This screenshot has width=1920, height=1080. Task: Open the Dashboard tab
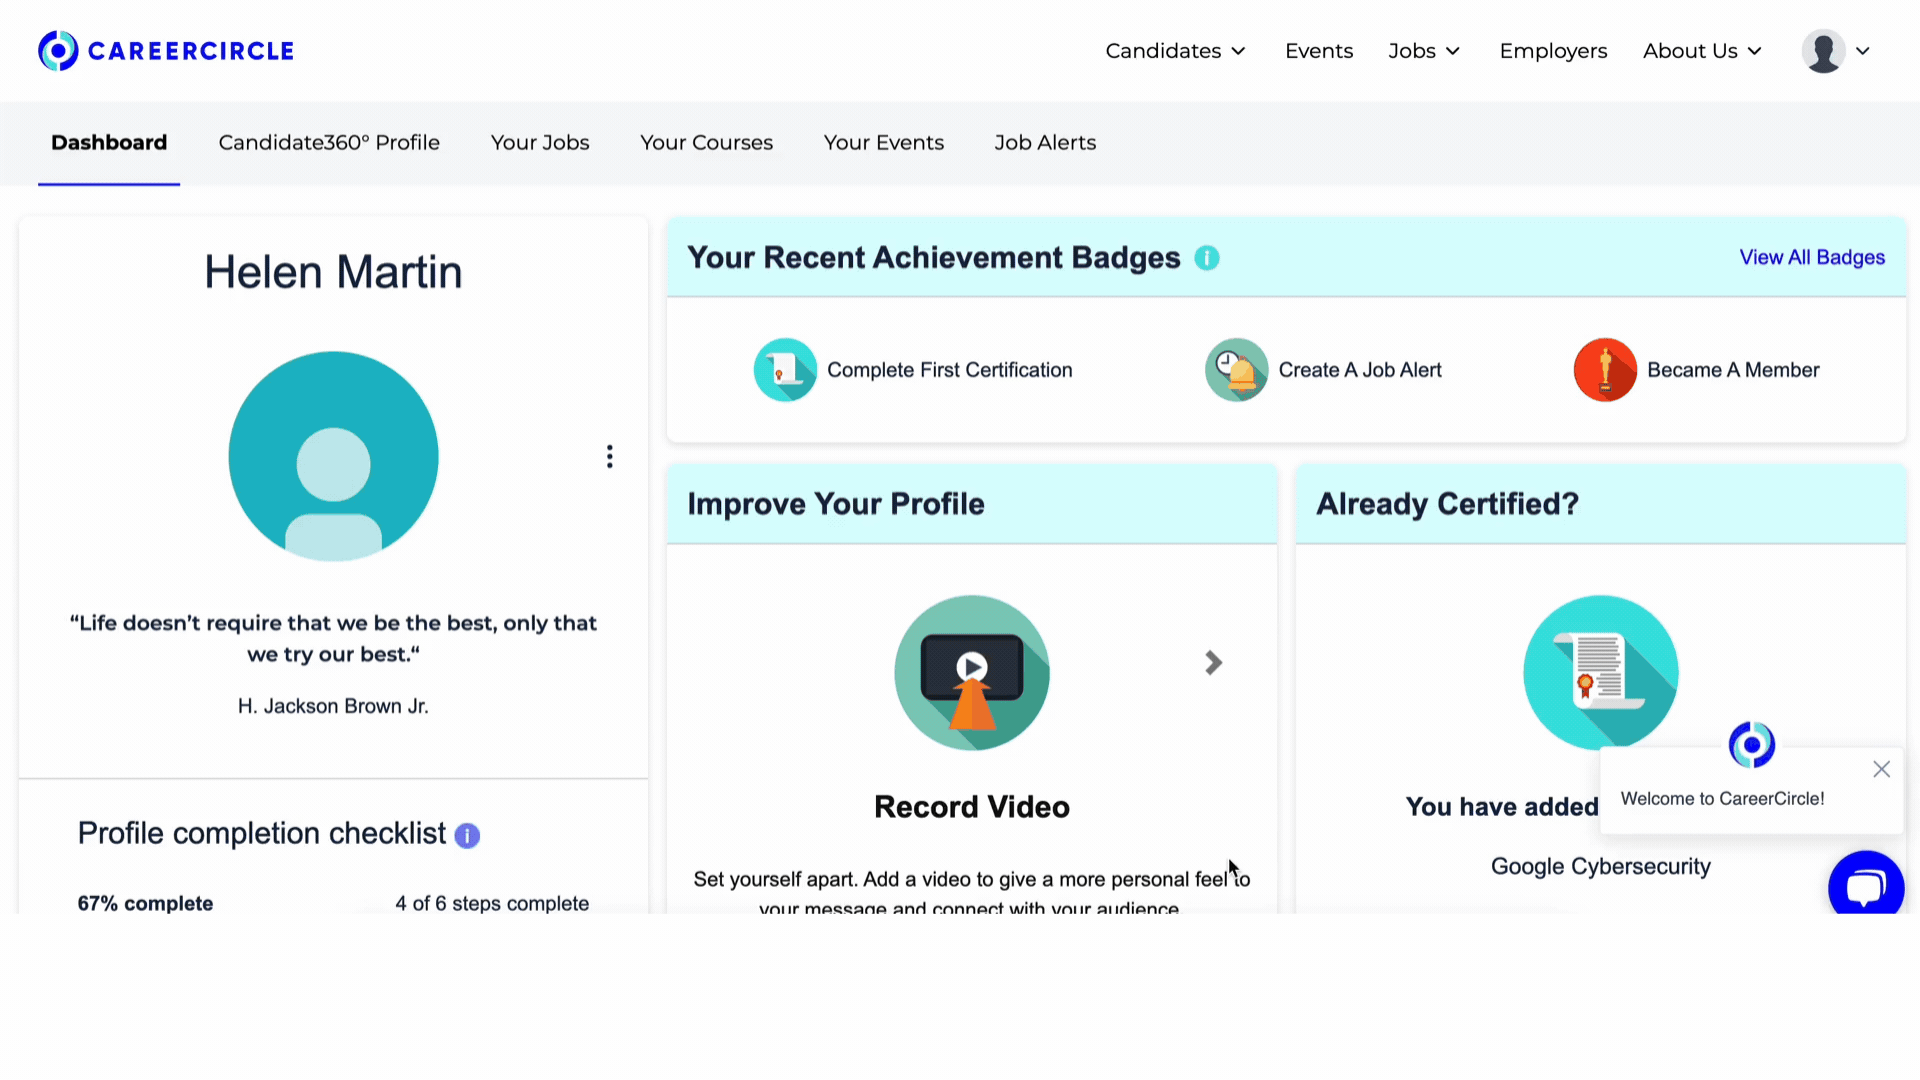tap(109, 142)
